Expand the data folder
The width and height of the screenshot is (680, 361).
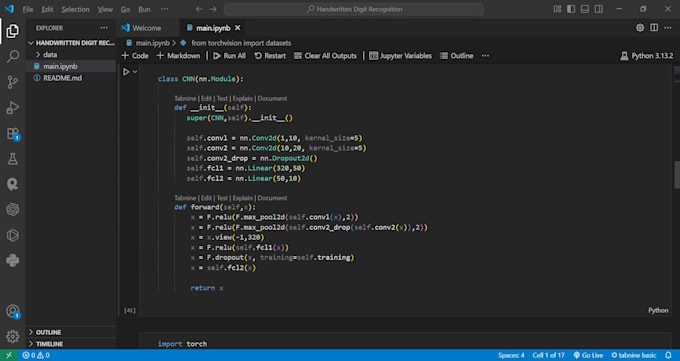[x=50, y=55]
